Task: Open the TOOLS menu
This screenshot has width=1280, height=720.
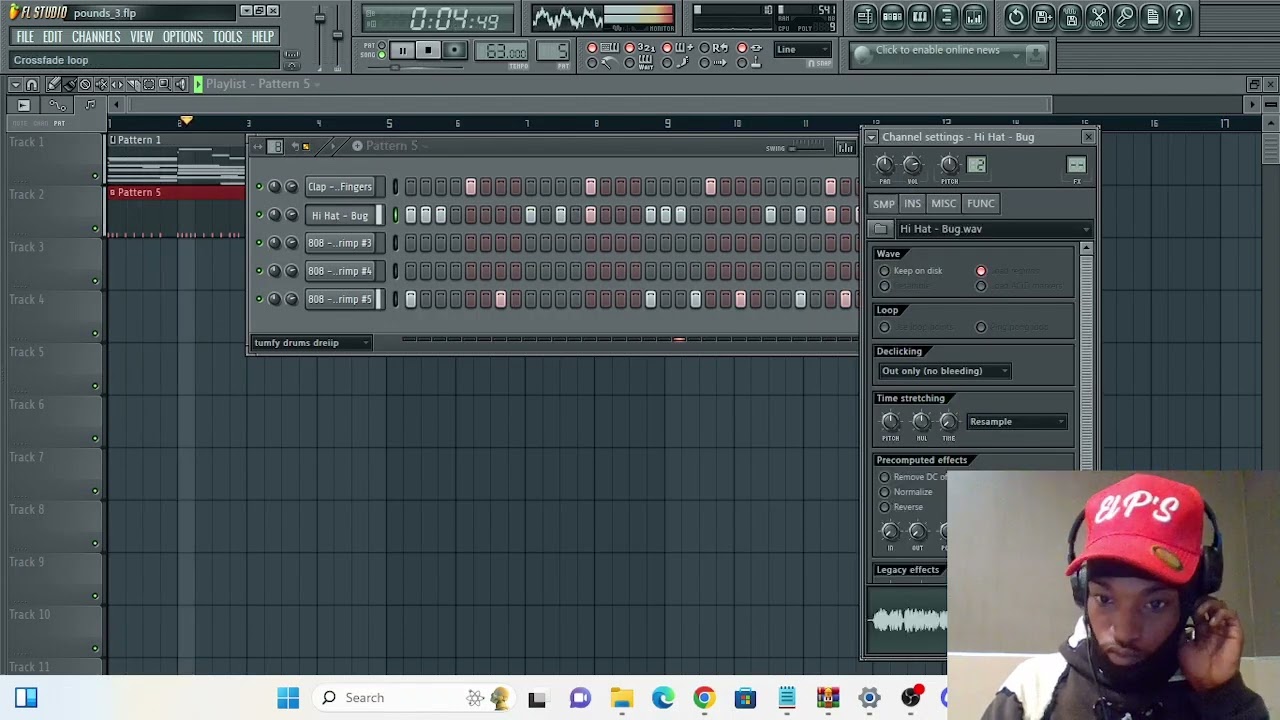Action: pos(227,37)
